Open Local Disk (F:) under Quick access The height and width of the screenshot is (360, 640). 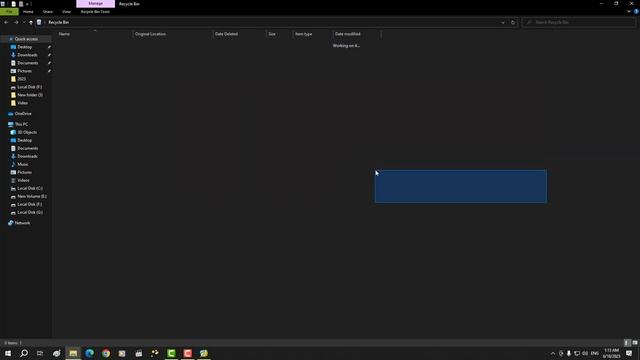pyautogui.click(x=29, y=87)
